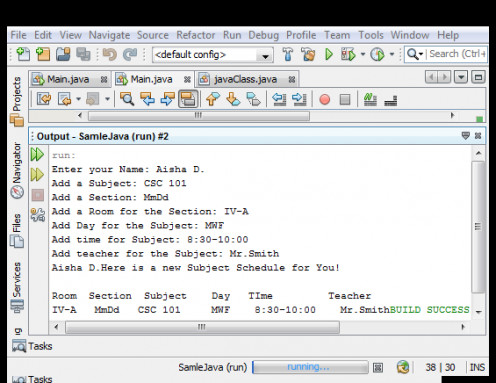
Task: Click the Undo toolbar icon
Action: point(110,54)
